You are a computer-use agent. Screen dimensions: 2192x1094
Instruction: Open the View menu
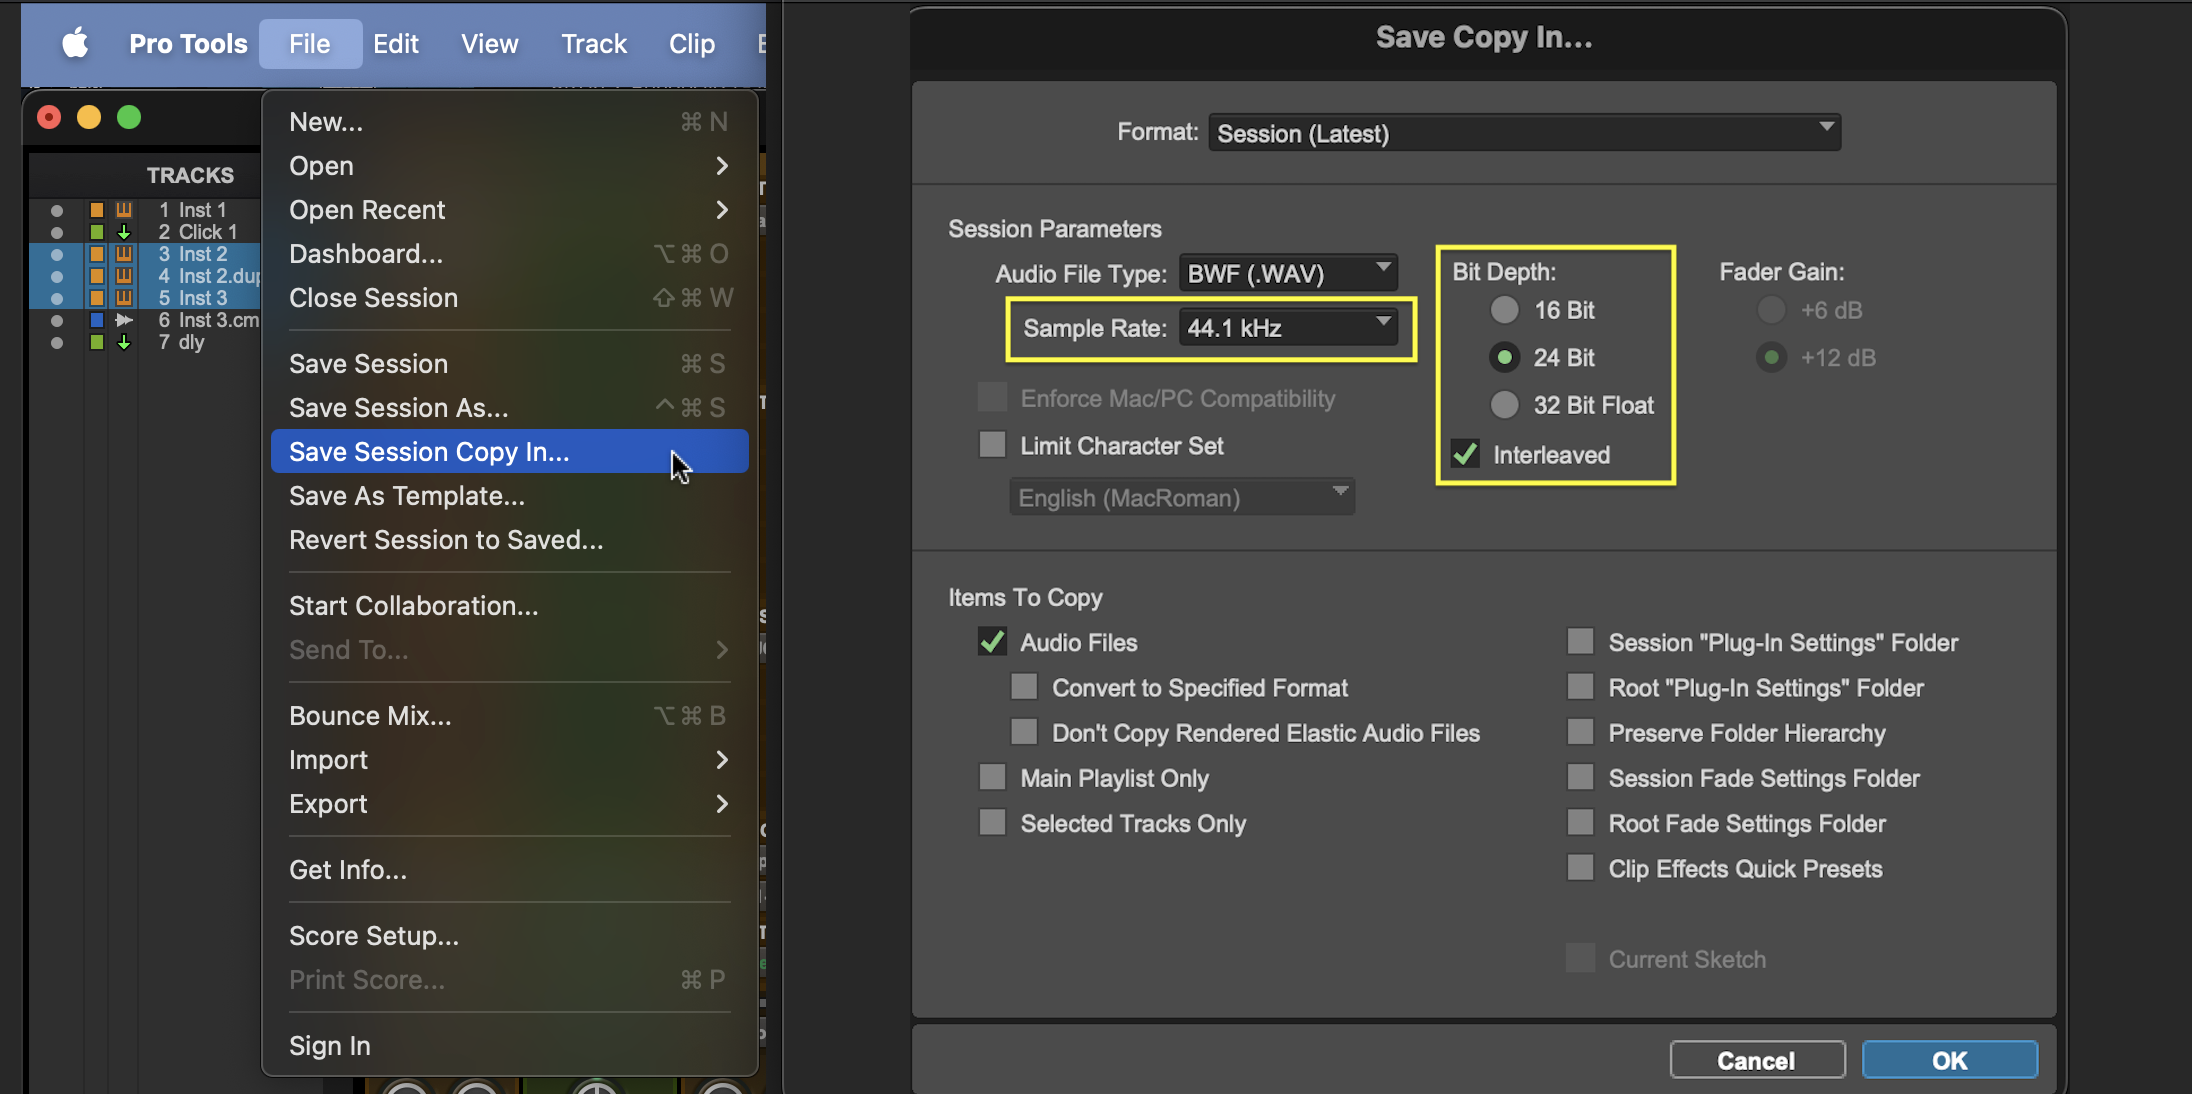[x=490, y=43]
